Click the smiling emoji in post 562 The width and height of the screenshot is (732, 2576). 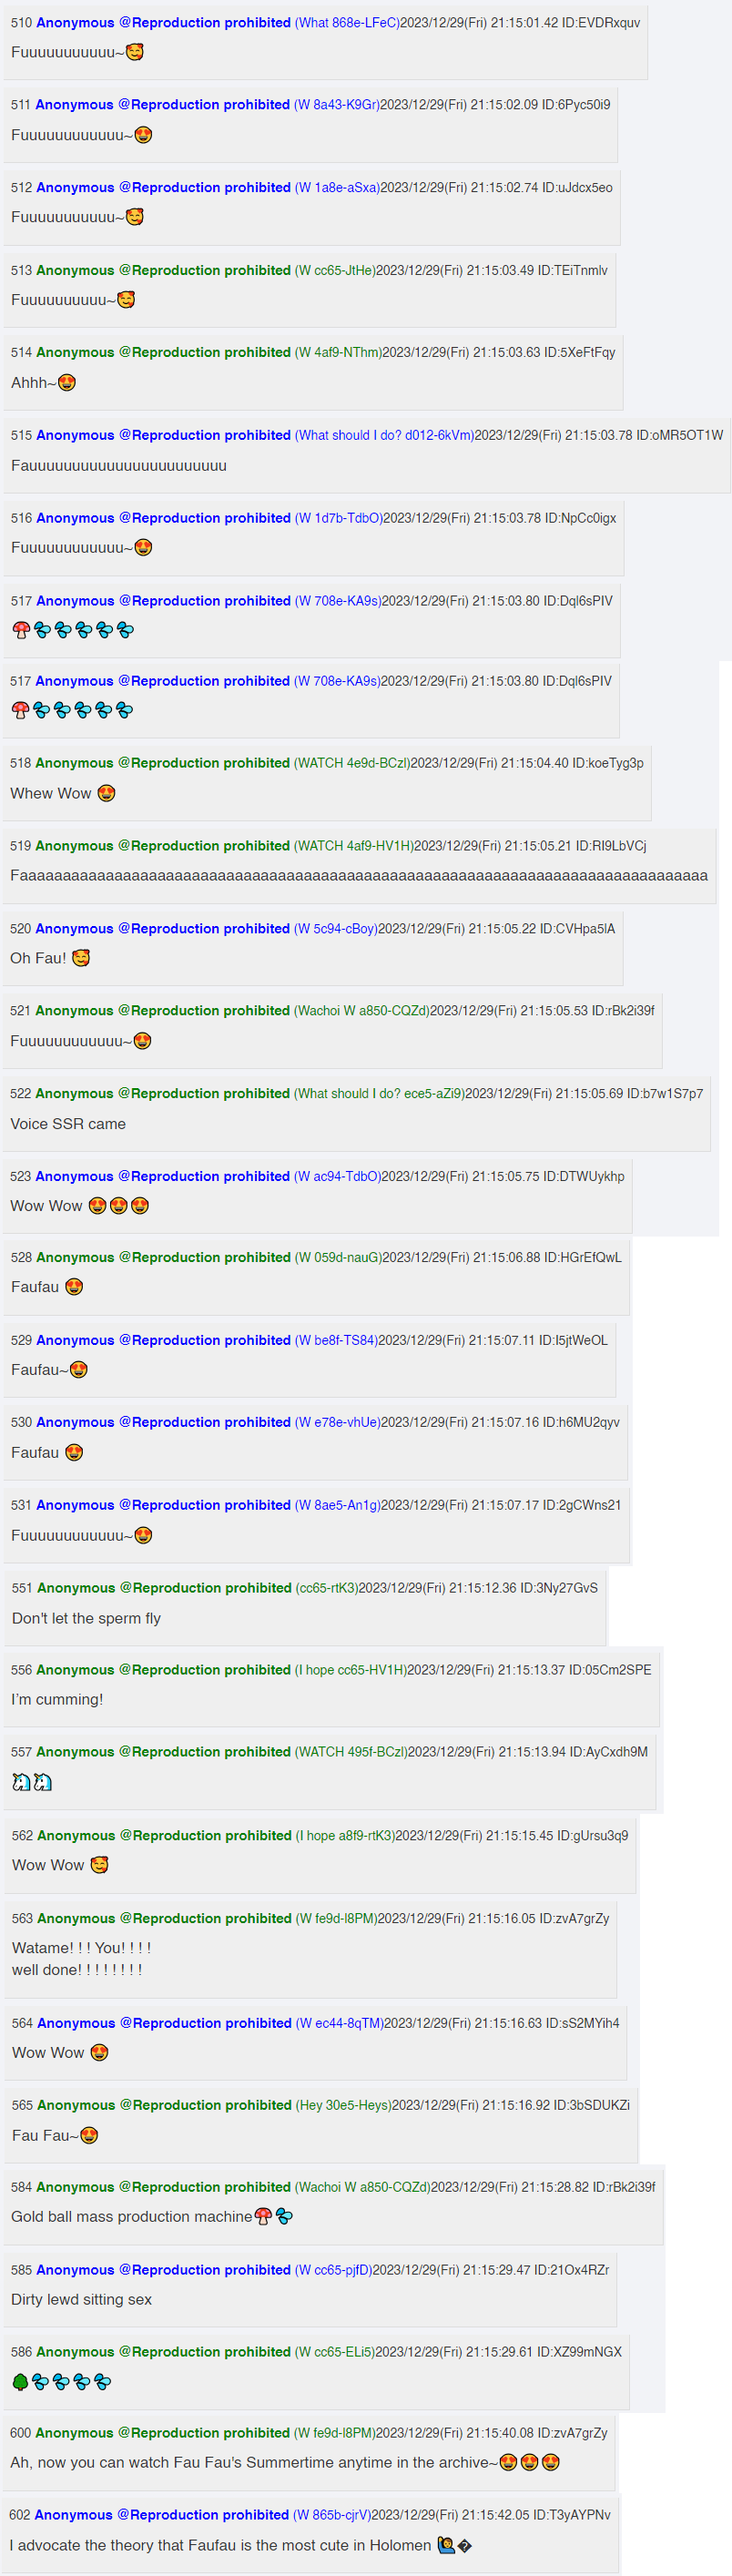pyautogui.click(x=99, y=1865)
